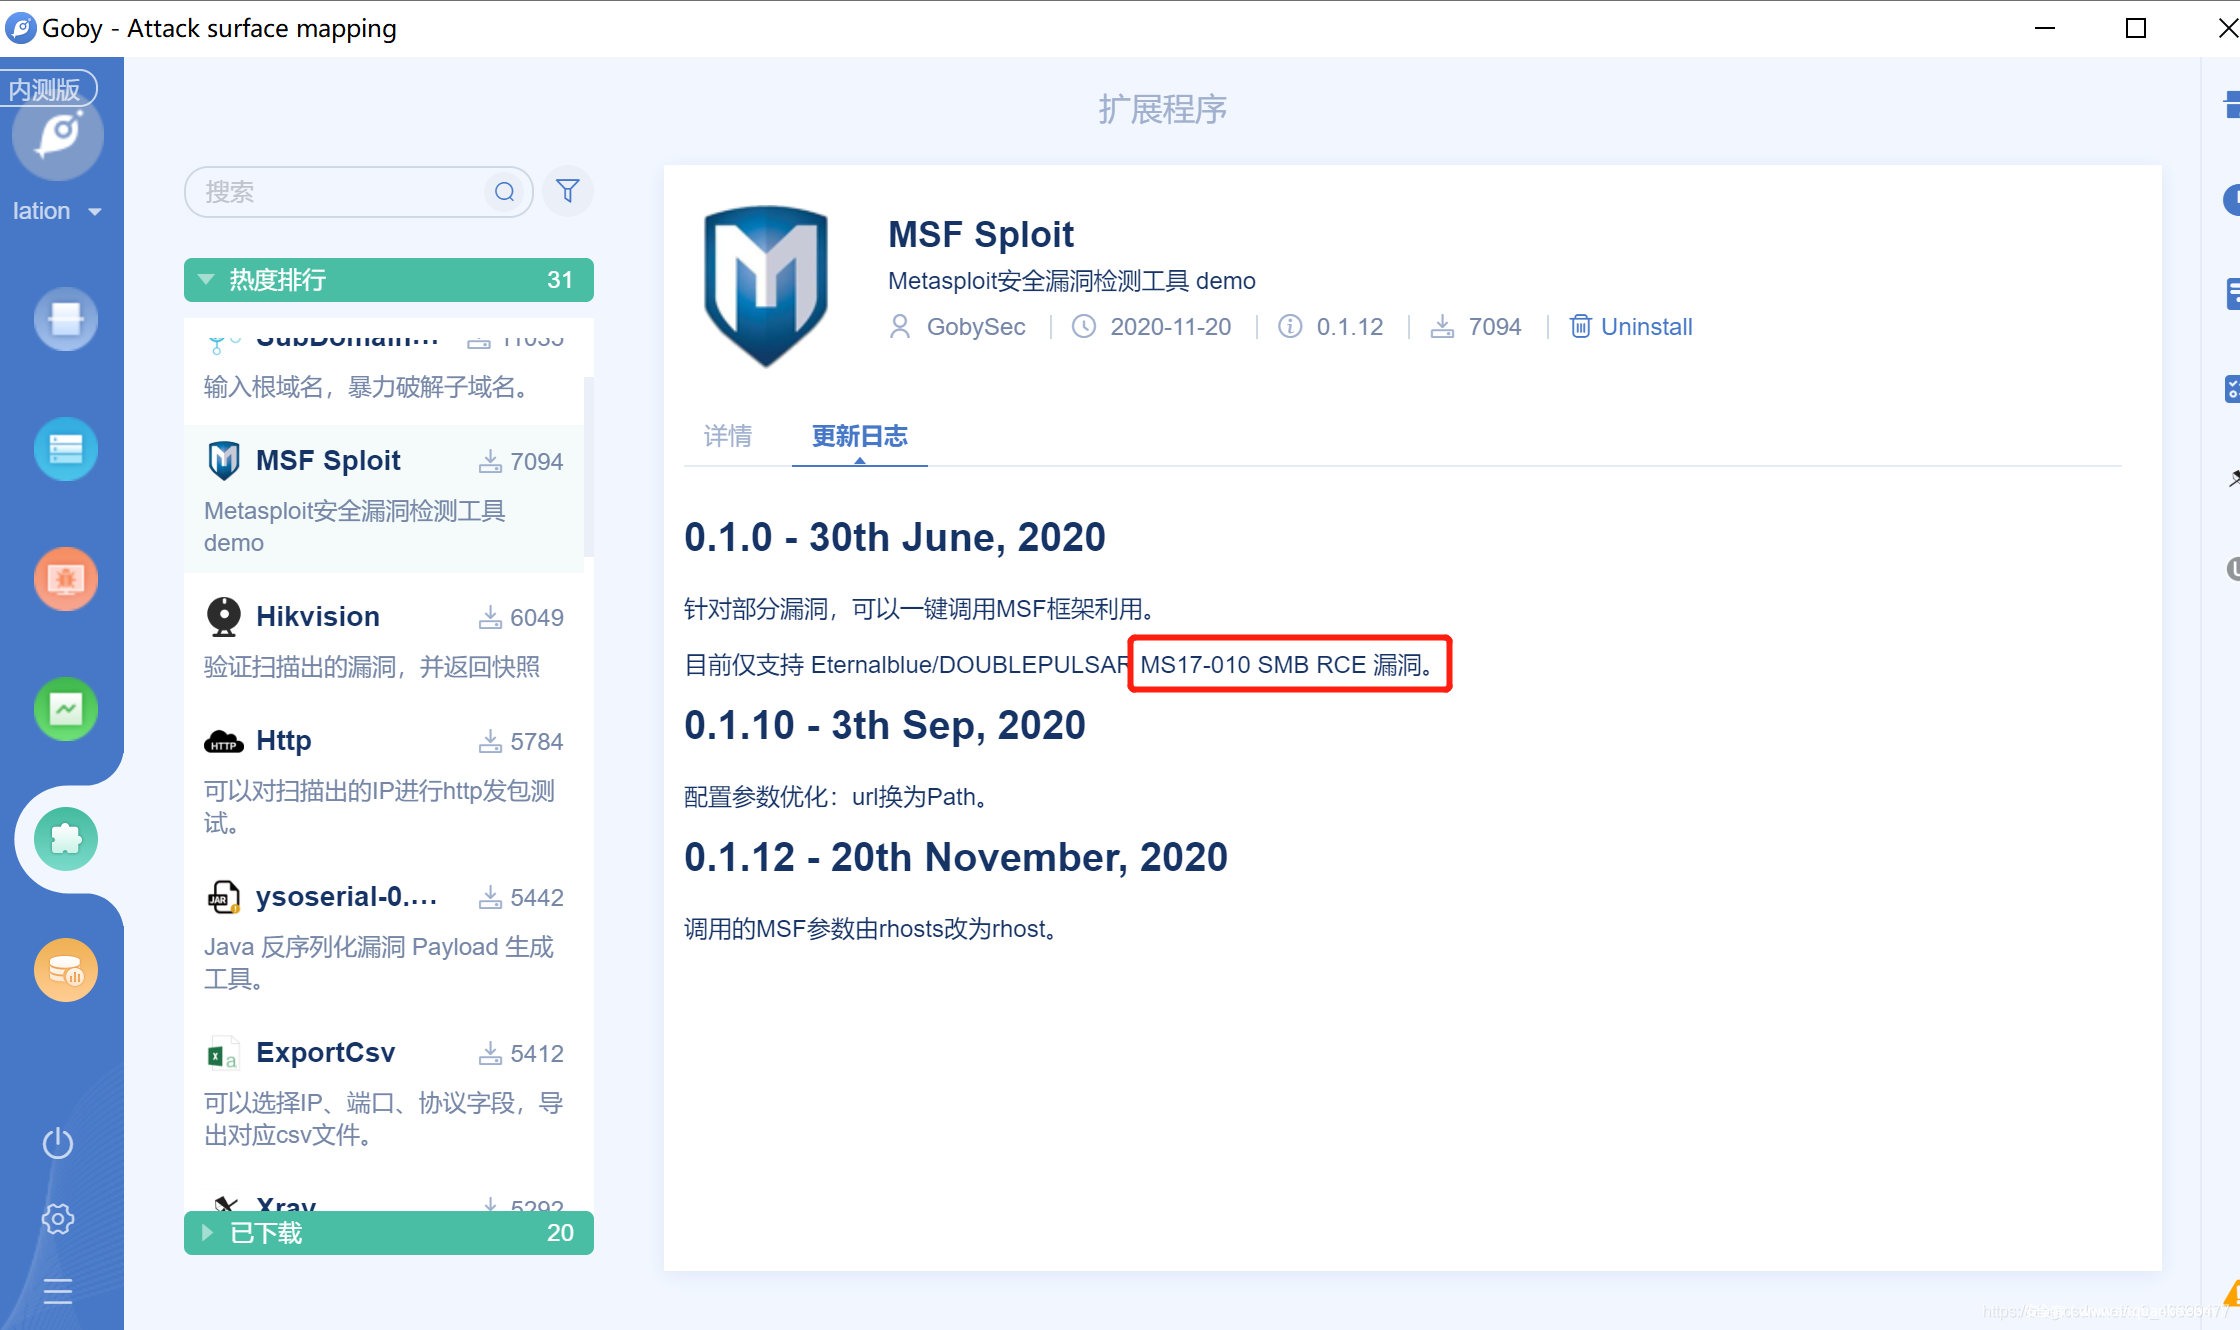Open the assets list sidebar icon
The height and width of the screenshot is (1330, 2240).
[x=66, y=449]
